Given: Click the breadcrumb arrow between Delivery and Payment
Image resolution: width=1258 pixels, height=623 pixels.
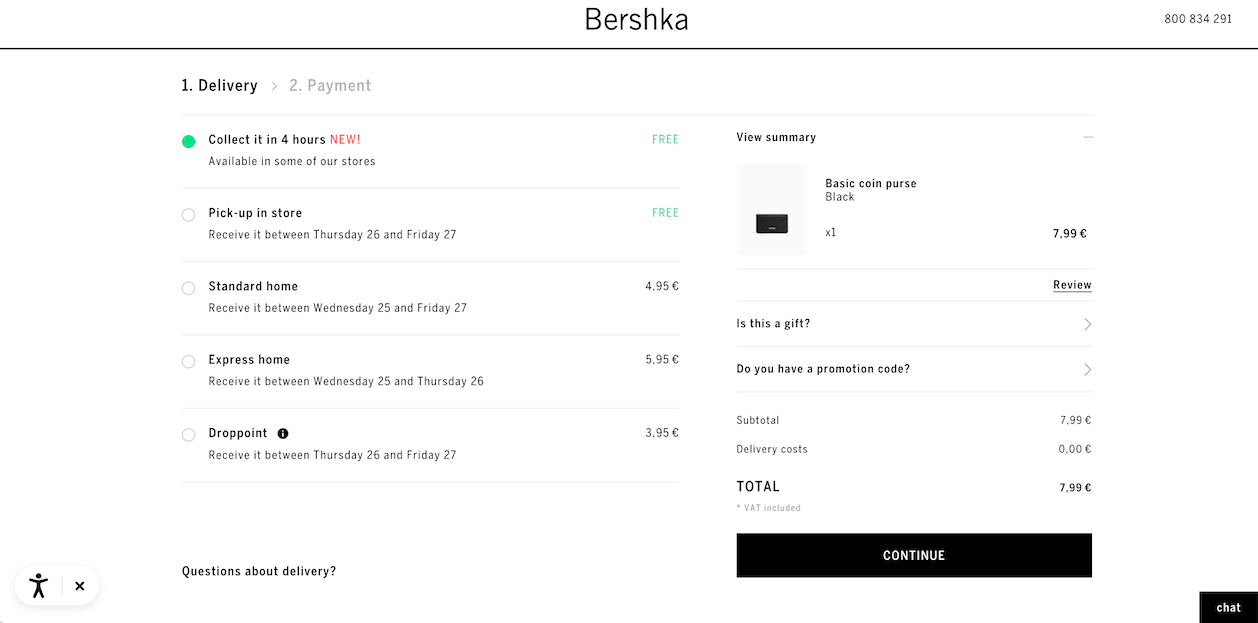Looking at the screenshot, I should [x=274, y=86].
